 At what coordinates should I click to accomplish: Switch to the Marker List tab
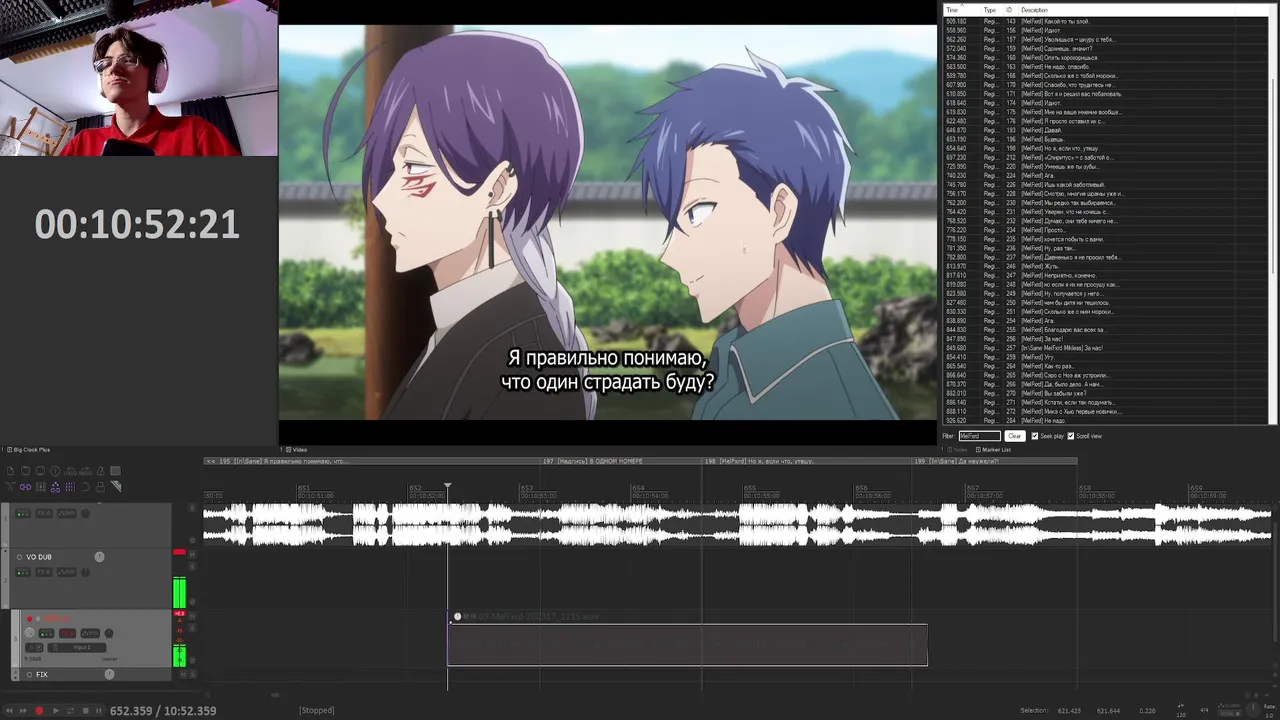point(993,450)
